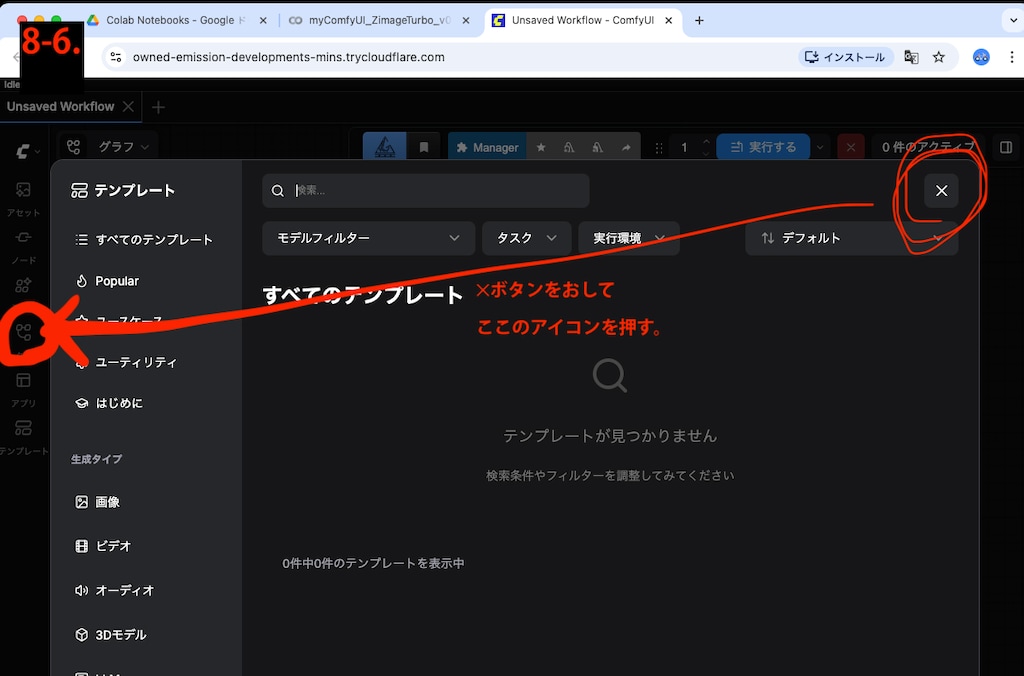
Task: Open the アプリ sidebar panel
Action: click(x=22, y=381)
